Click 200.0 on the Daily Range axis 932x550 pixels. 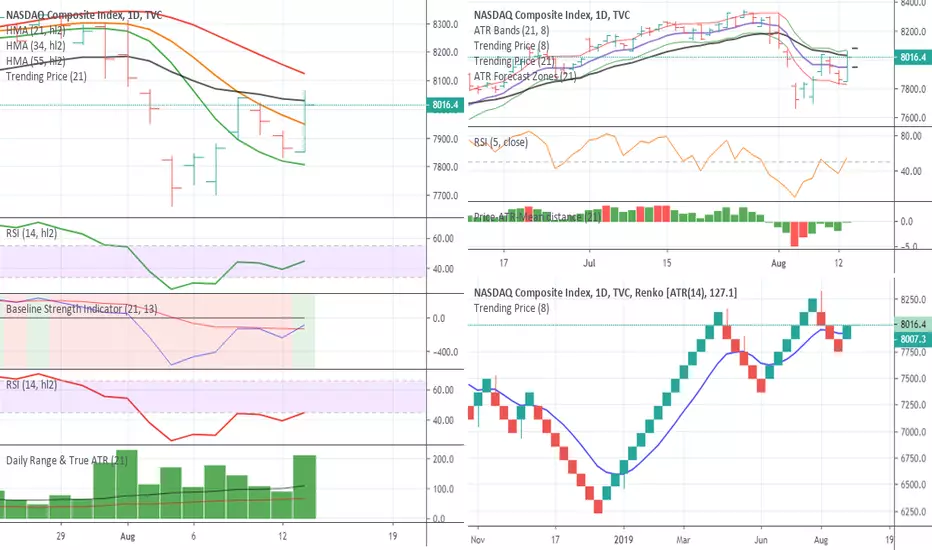coord(443,460)
